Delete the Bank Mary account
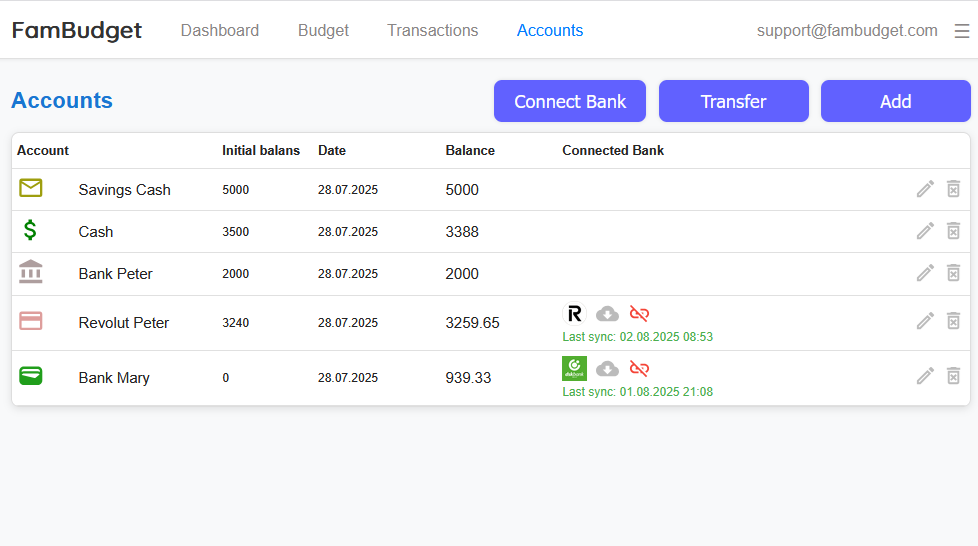 [953, 376]
